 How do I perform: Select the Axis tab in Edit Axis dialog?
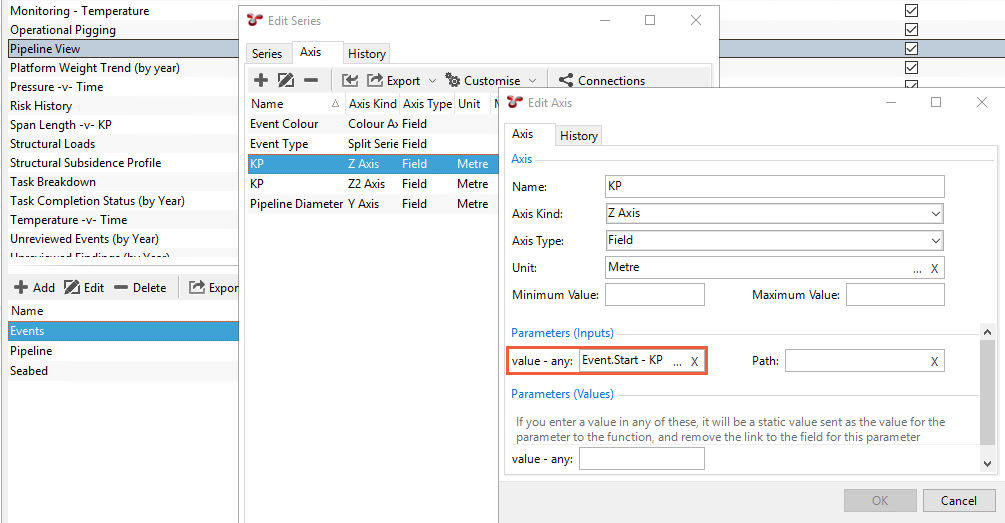click(x=522, y=134)
